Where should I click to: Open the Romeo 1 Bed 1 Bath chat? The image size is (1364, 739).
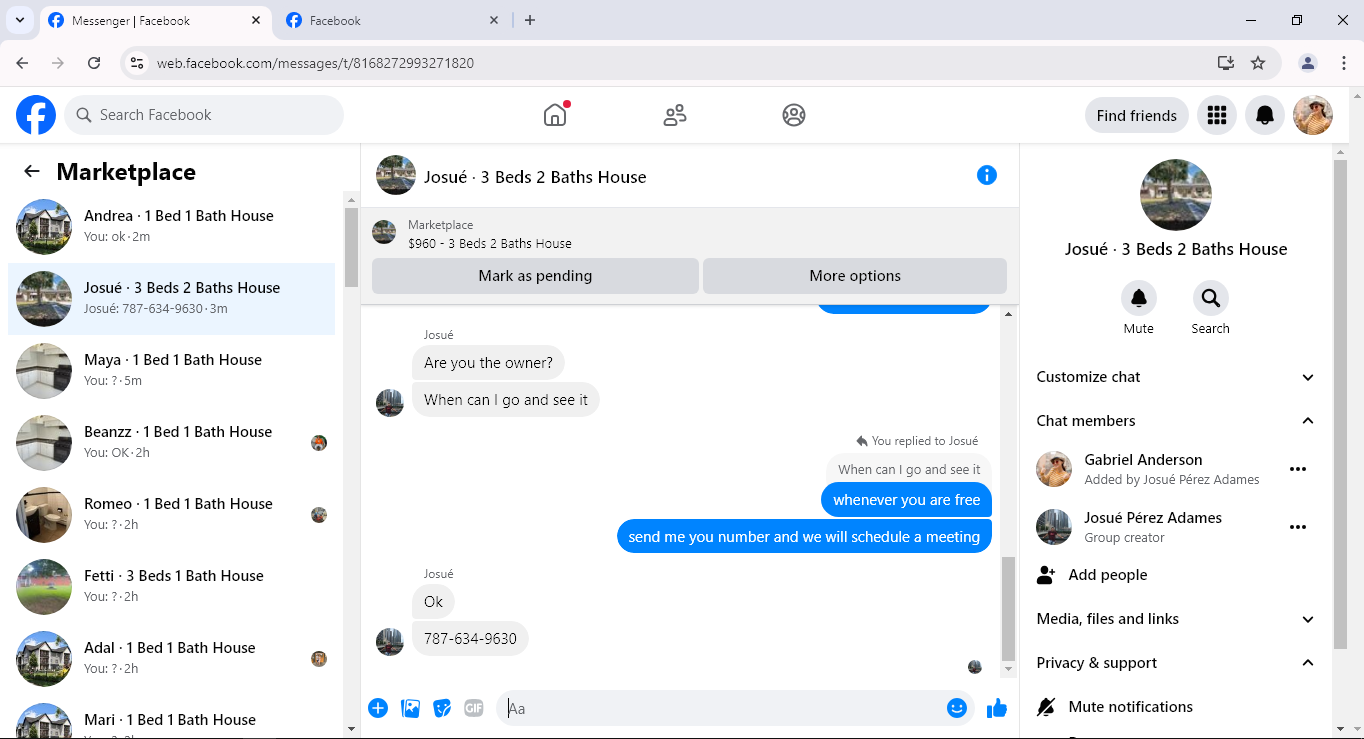coord(172,515)
